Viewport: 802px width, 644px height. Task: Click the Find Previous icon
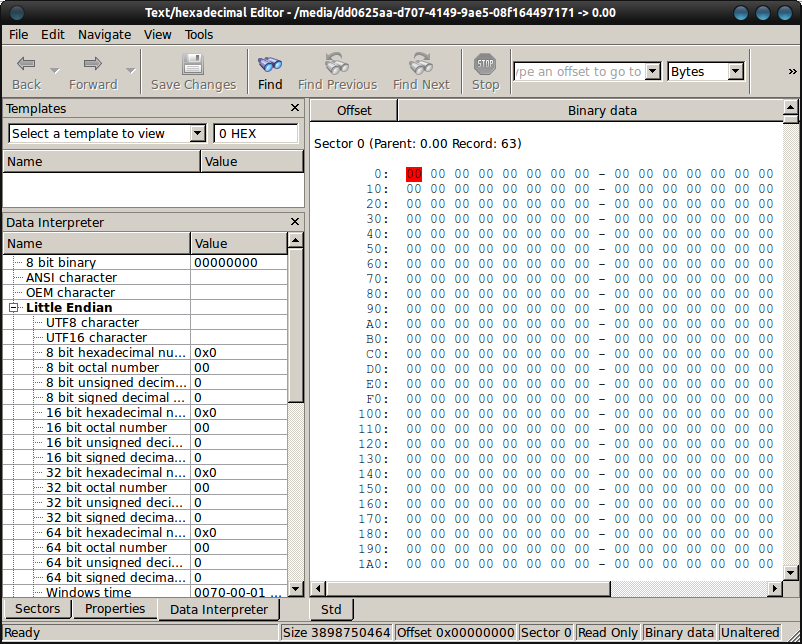[337, 64]
